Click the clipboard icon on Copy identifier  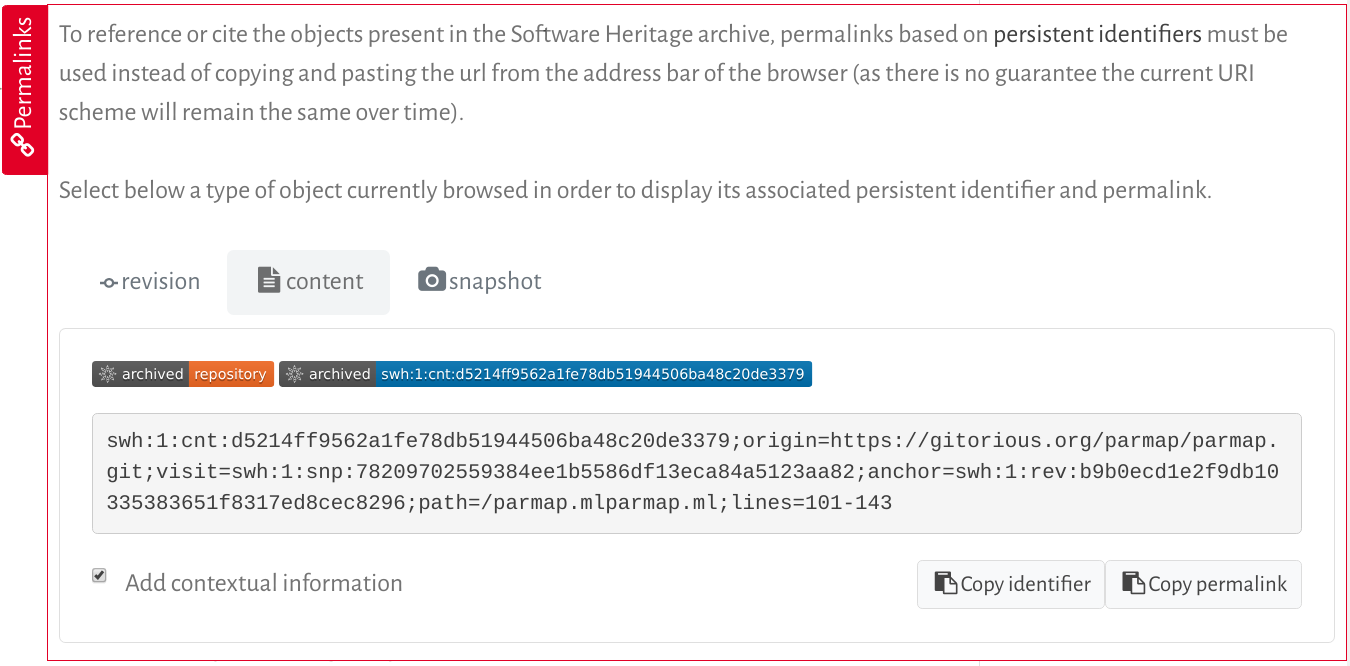click(x=945, y=583)
